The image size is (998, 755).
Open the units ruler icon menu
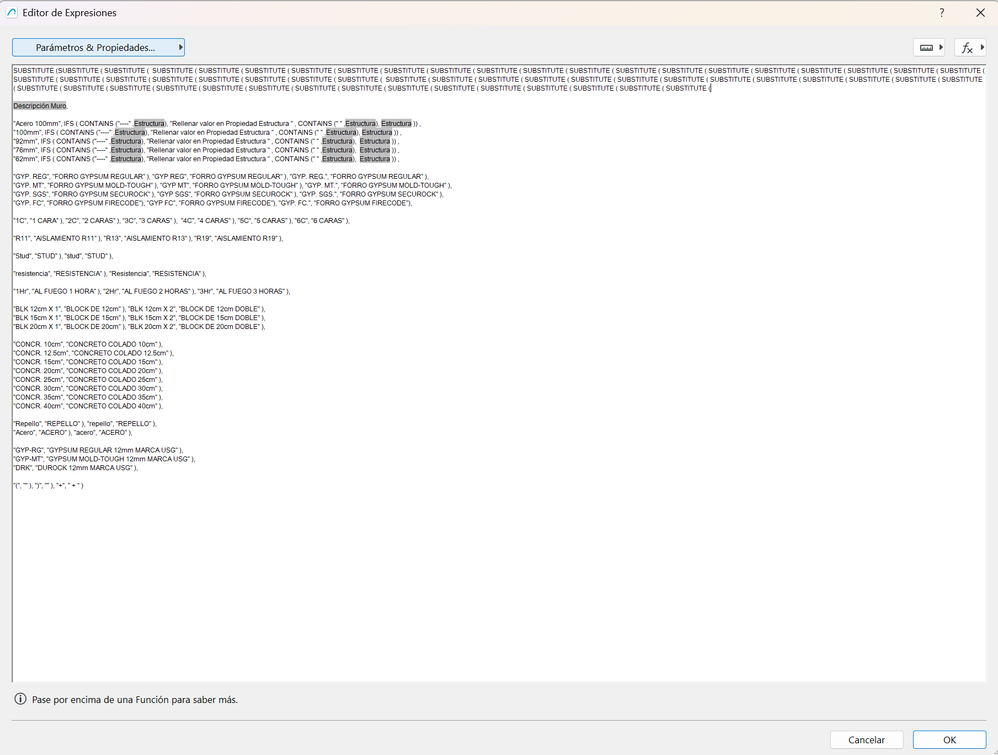929,47
